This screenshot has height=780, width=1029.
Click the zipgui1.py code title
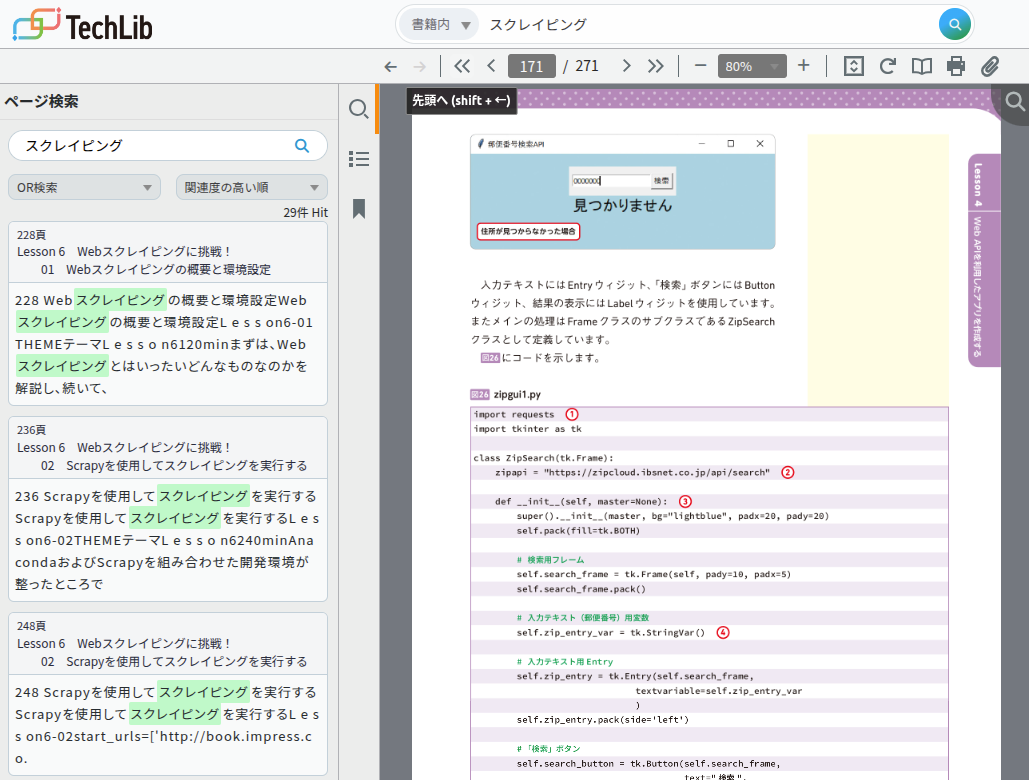(516, 394)
